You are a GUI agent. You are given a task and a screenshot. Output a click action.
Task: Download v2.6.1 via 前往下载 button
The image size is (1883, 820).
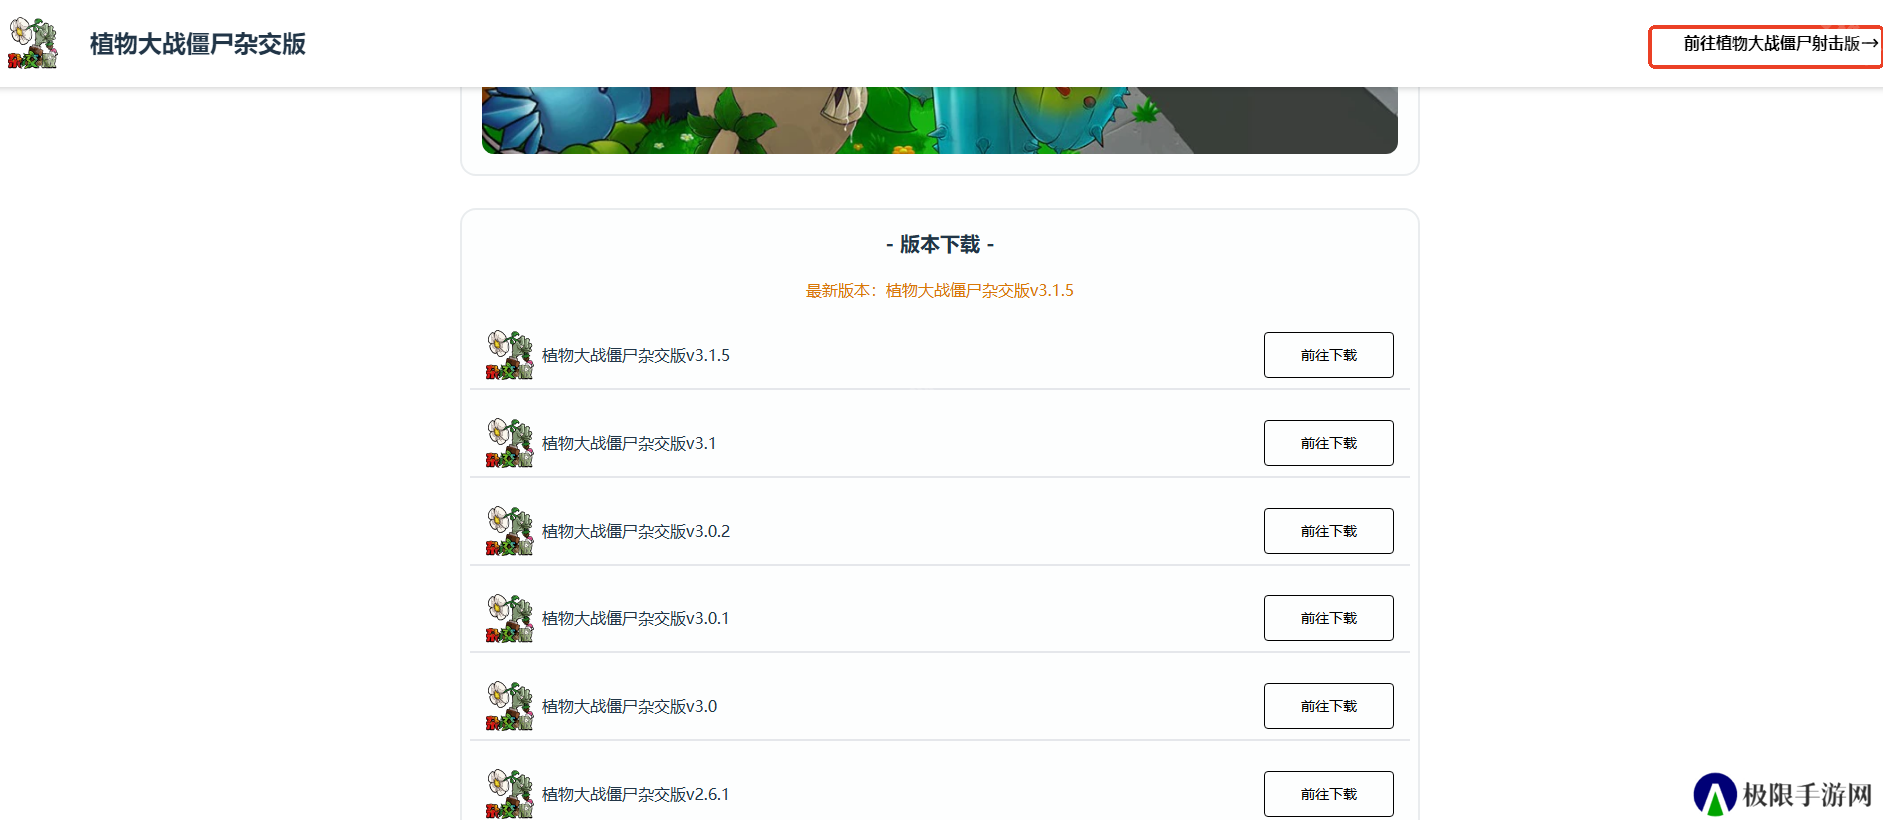[1328, 794]
